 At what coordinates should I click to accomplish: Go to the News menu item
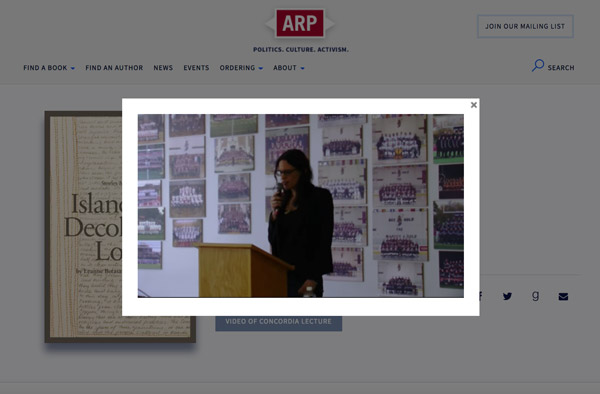coord(163,68)
